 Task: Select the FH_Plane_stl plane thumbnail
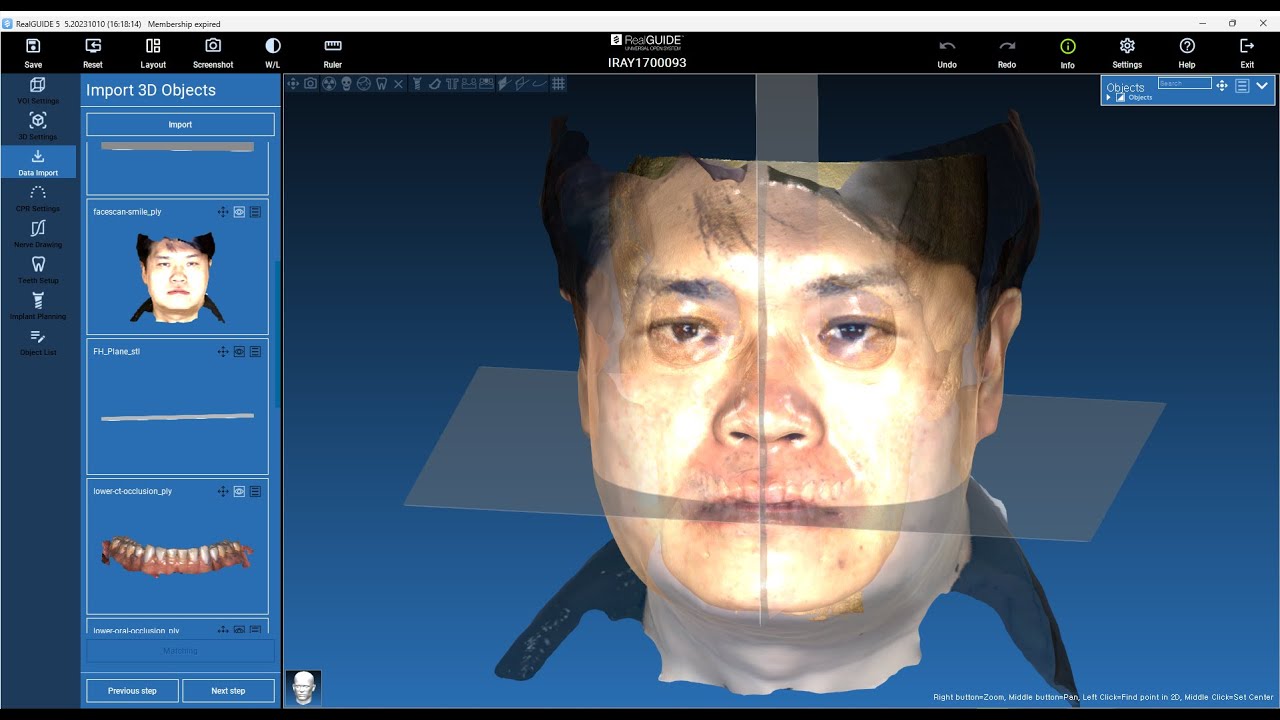tap(177, 417)
